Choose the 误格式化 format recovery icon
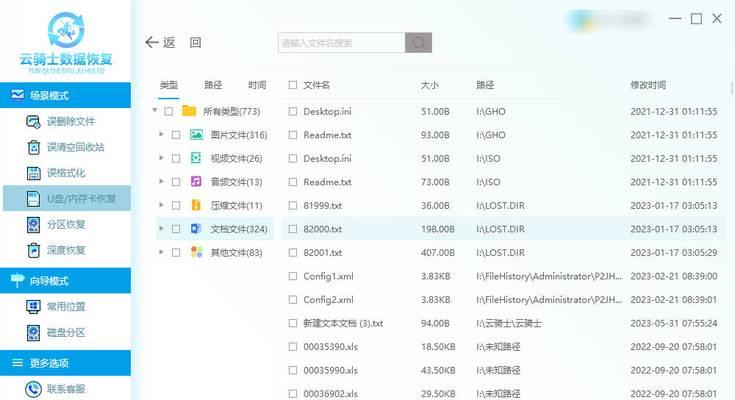The image size is (735, 400). [33, 173]
